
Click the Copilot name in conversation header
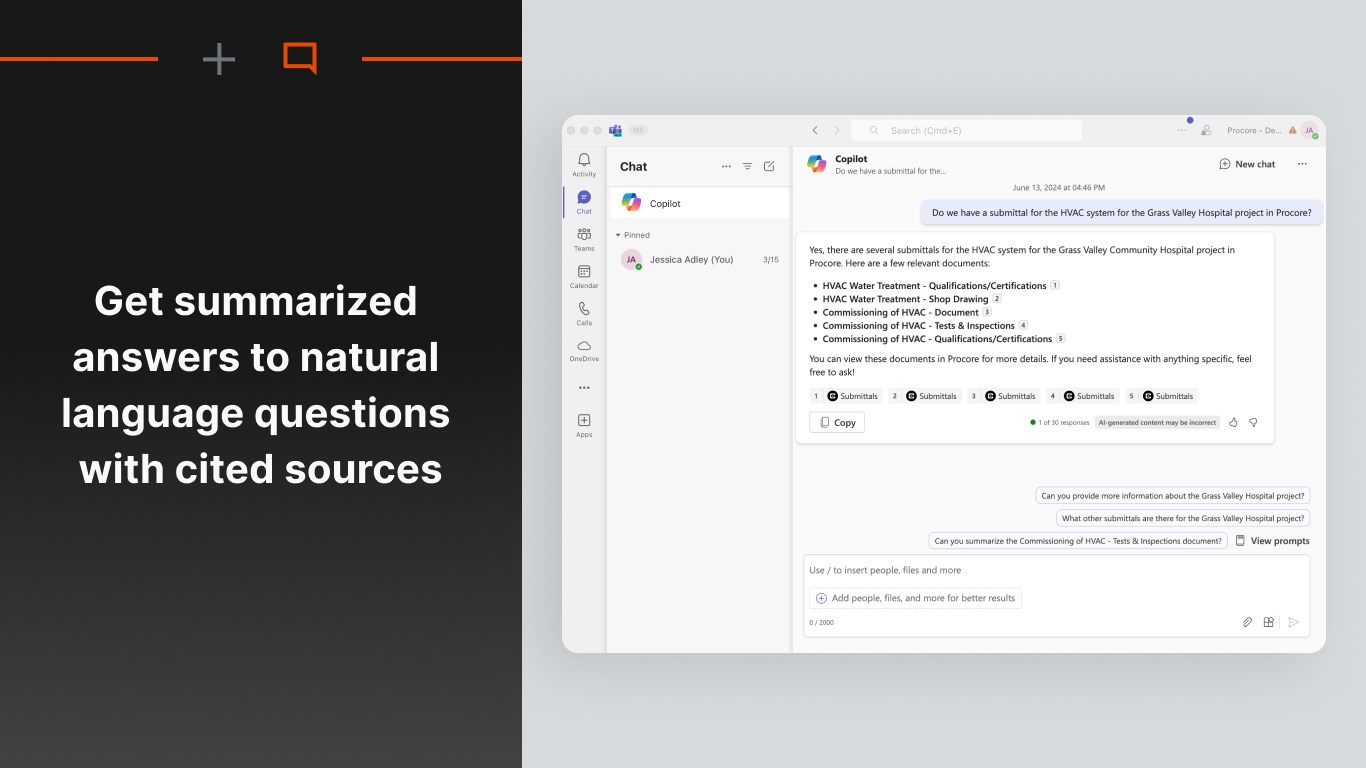pyautogui.click(x=851, y=159)
